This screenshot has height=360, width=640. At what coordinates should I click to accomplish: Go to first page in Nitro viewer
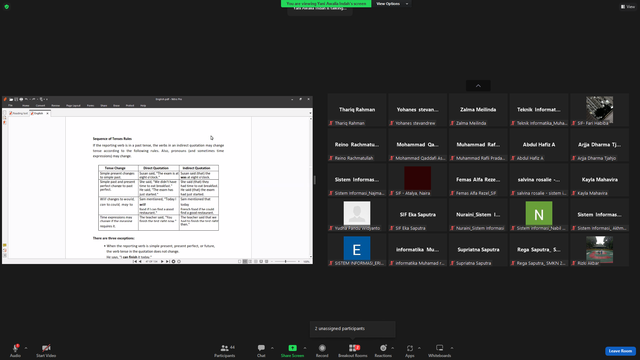click(135, 261)
